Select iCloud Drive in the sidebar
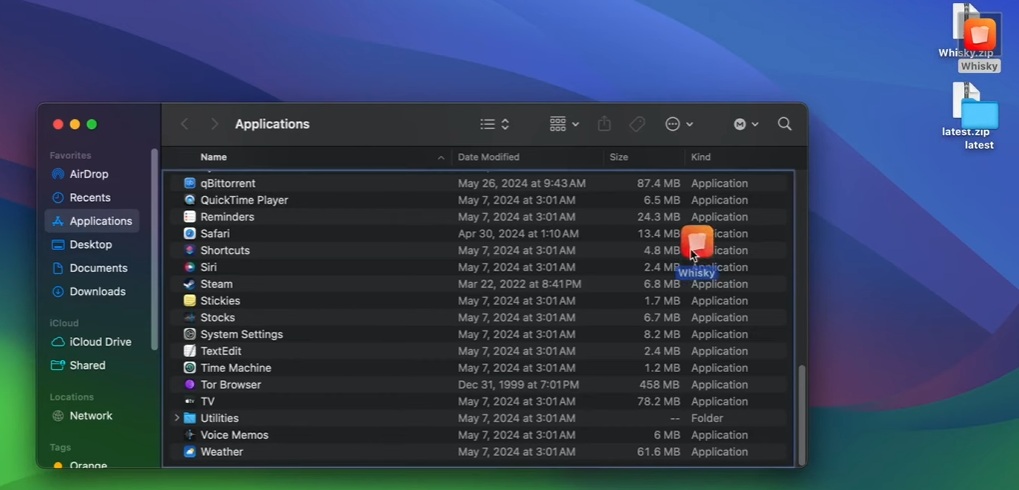Viewport: 1019px width, 490px height. [100, 342]
